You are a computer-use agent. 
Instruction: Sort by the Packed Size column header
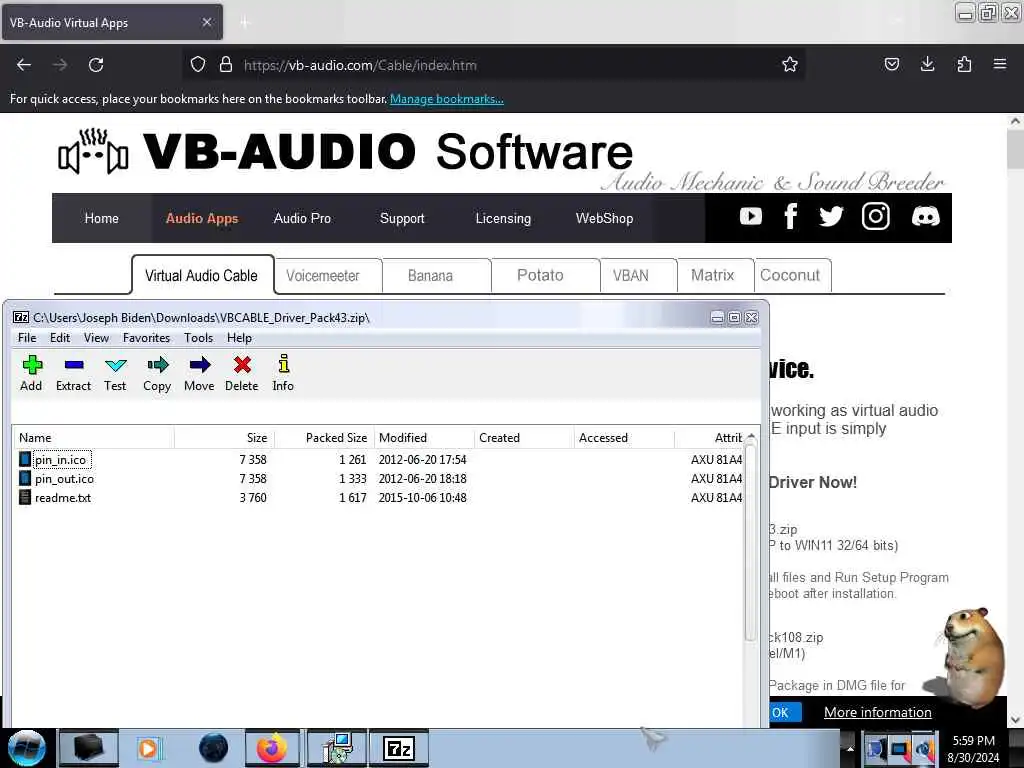(x=324, y=438)
